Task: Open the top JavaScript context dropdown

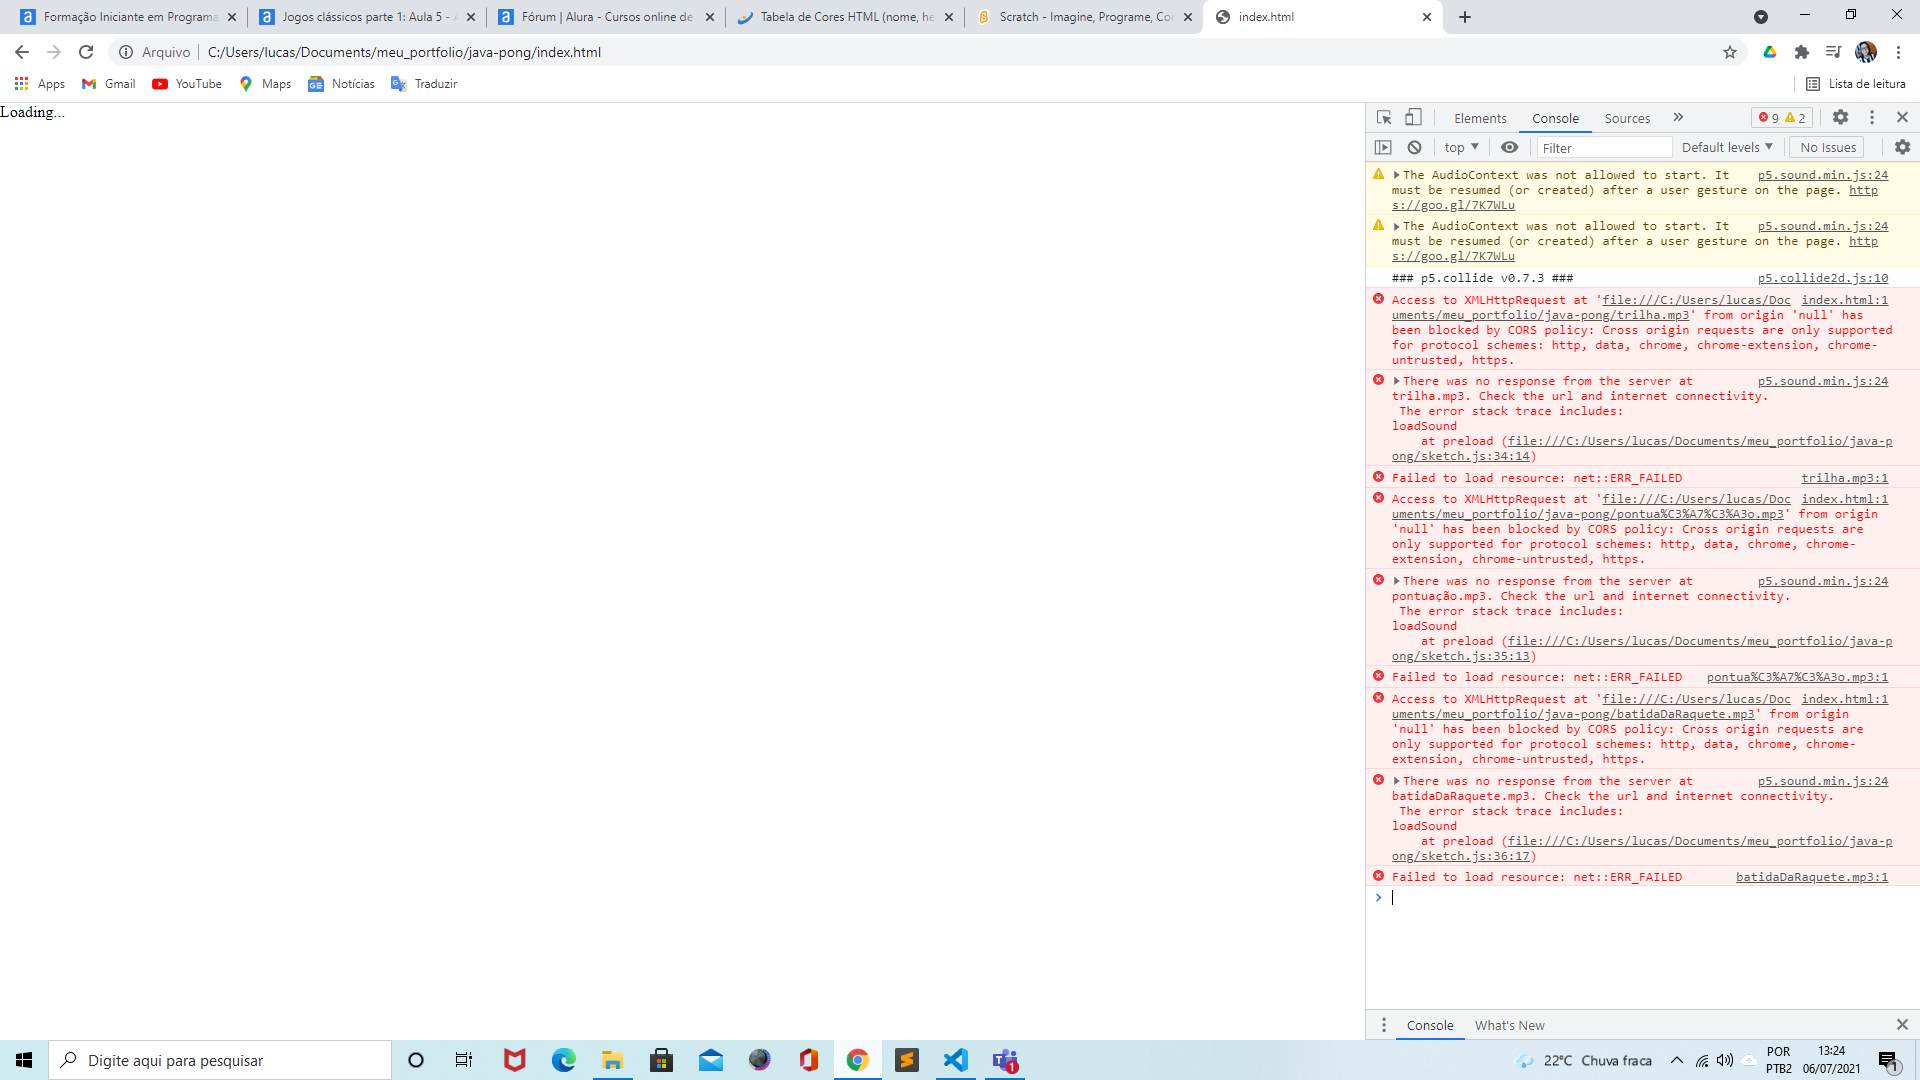Action: [1461, 148]
